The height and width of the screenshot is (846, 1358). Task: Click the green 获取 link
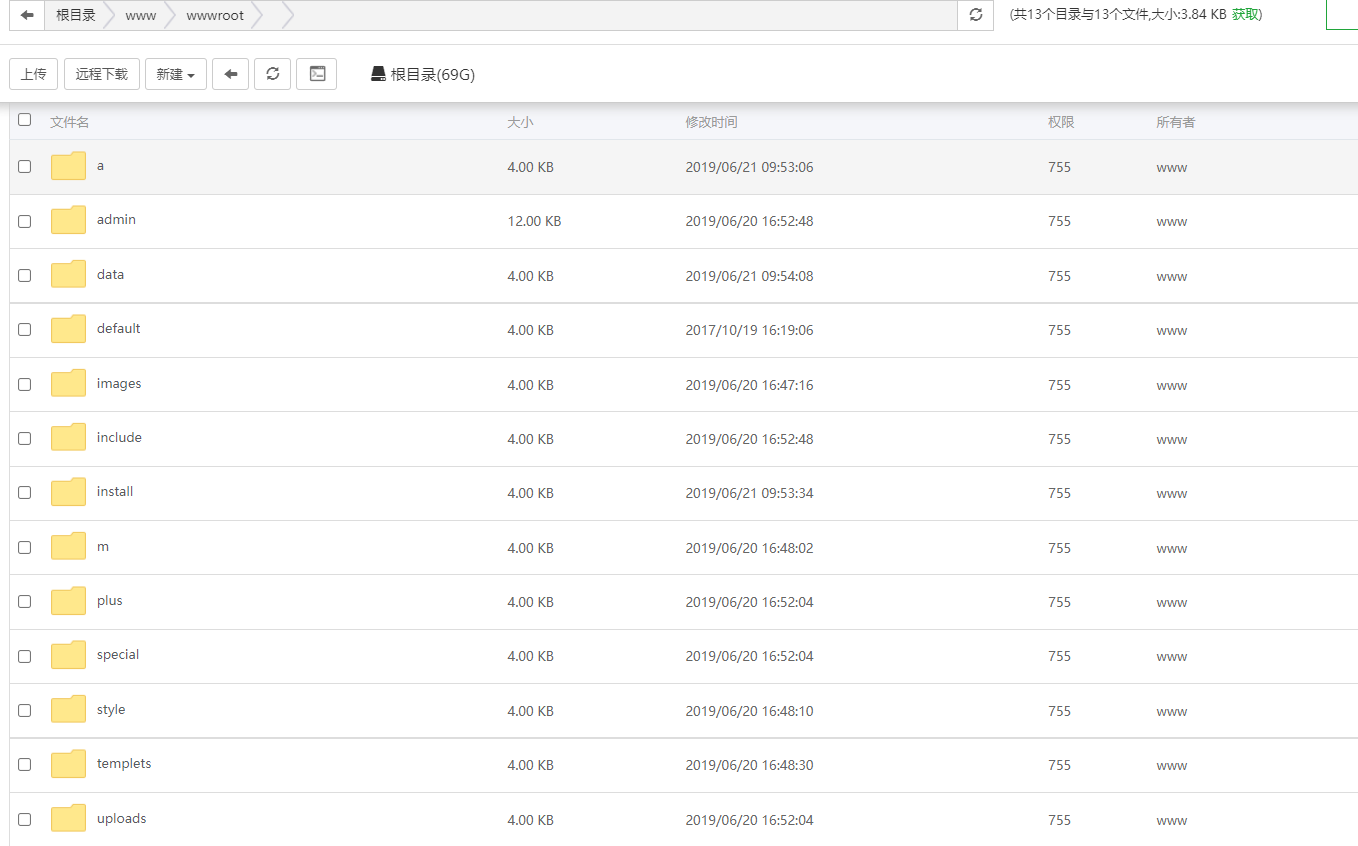[x=1245, y=15]
